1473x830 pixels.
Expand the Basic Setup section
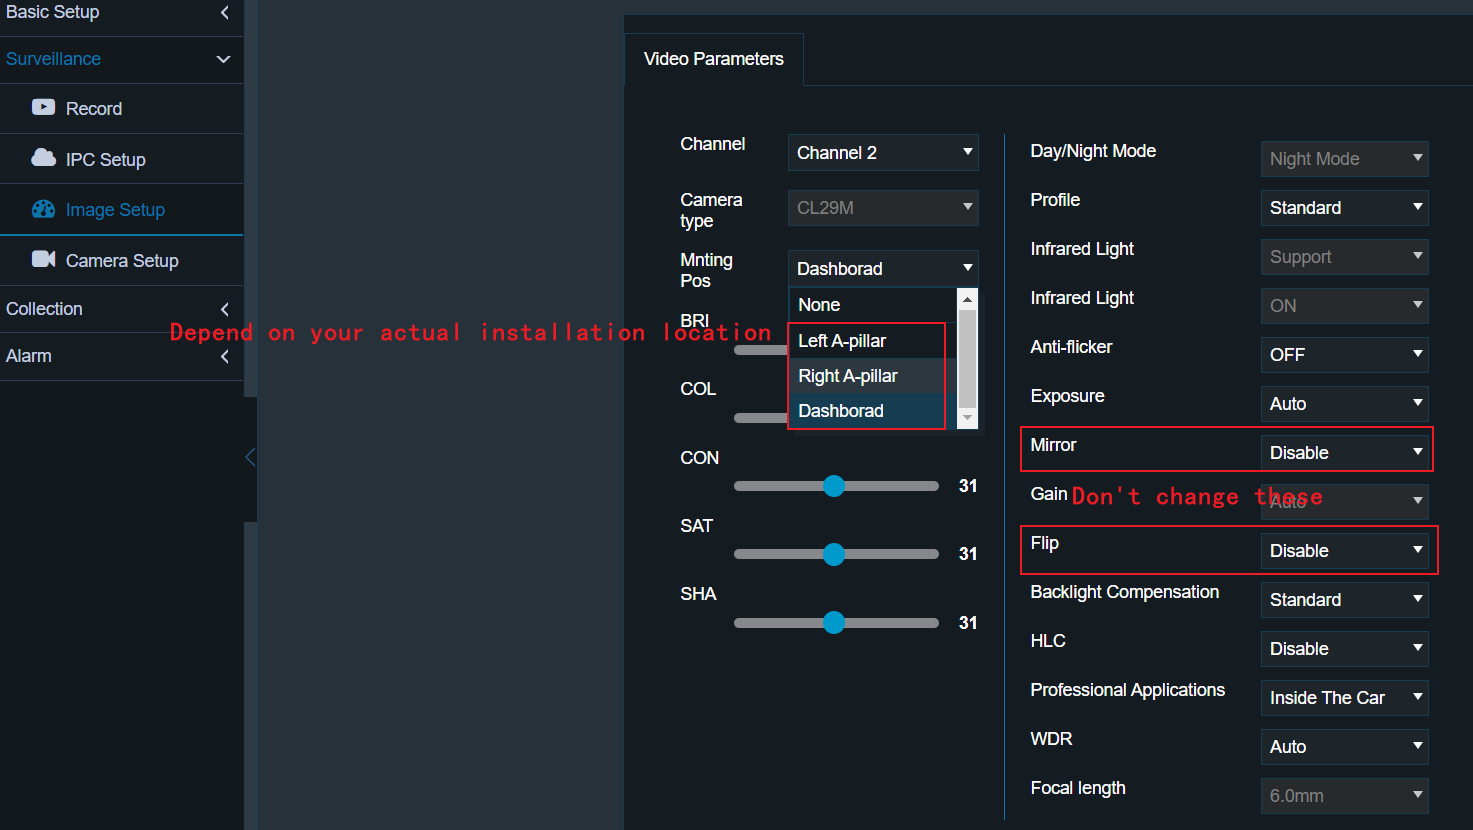(x=224, y=13)
